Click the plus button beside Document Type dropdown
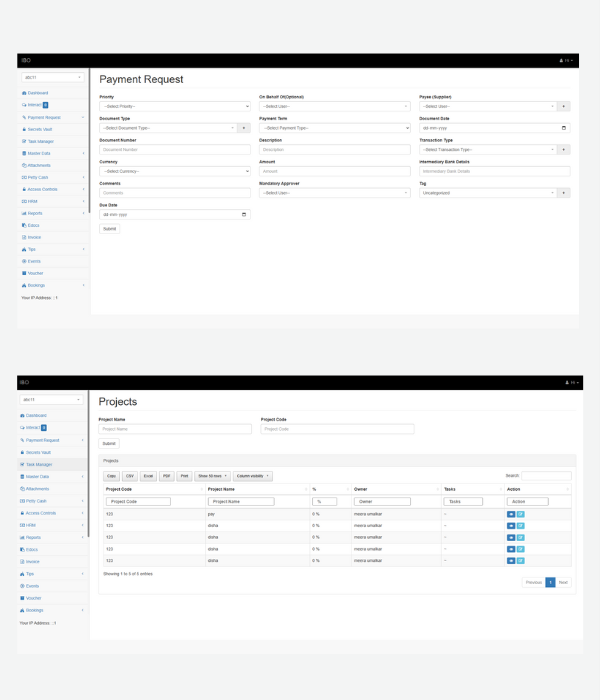The width and height of the screenshot is (600, 700). point(245,128)
